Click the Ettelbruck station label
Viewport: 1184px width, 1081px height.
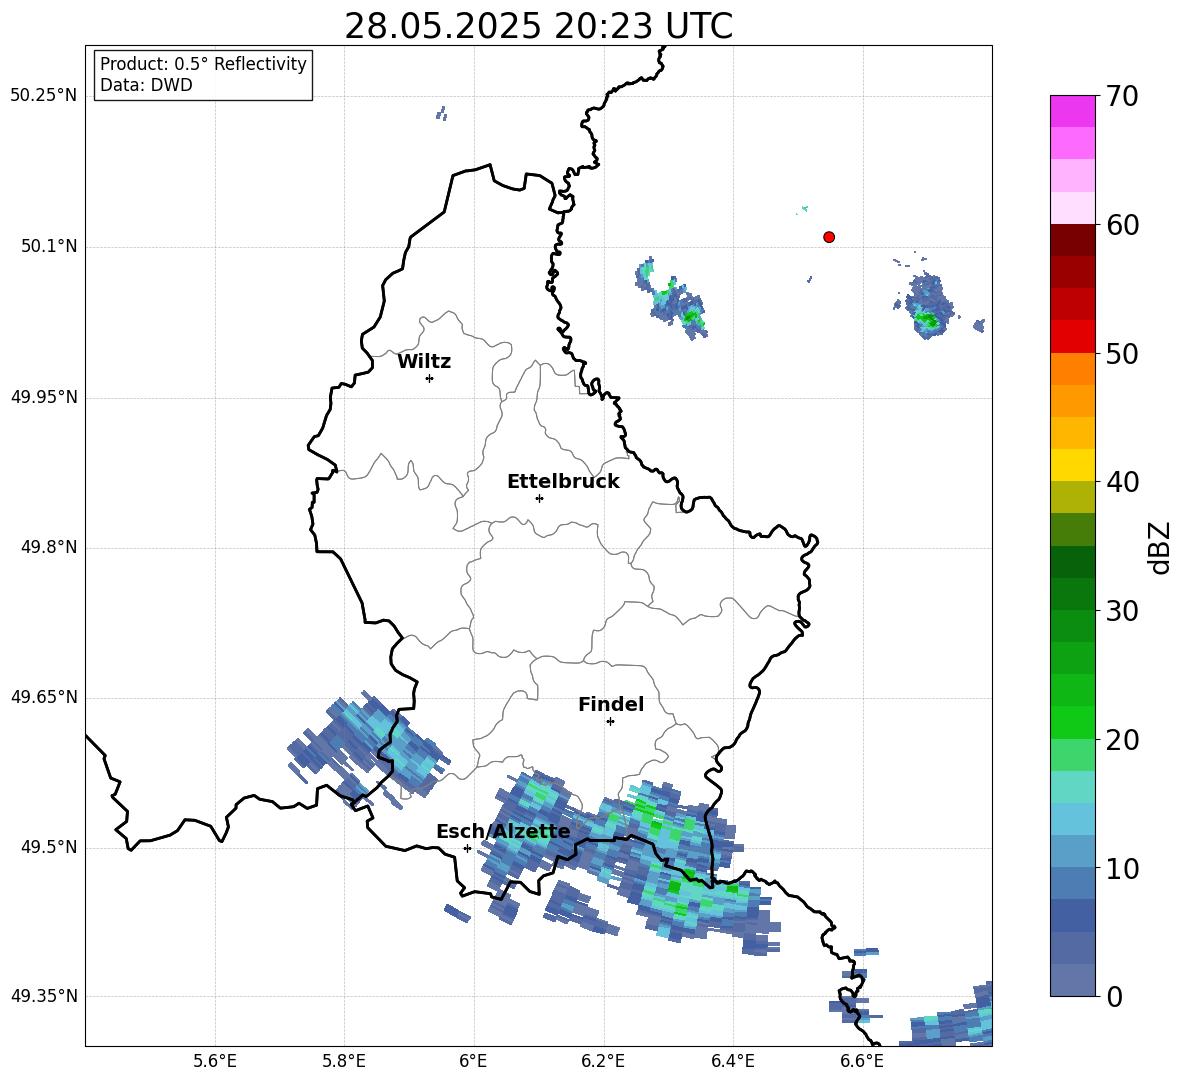(x=563, y=482)
